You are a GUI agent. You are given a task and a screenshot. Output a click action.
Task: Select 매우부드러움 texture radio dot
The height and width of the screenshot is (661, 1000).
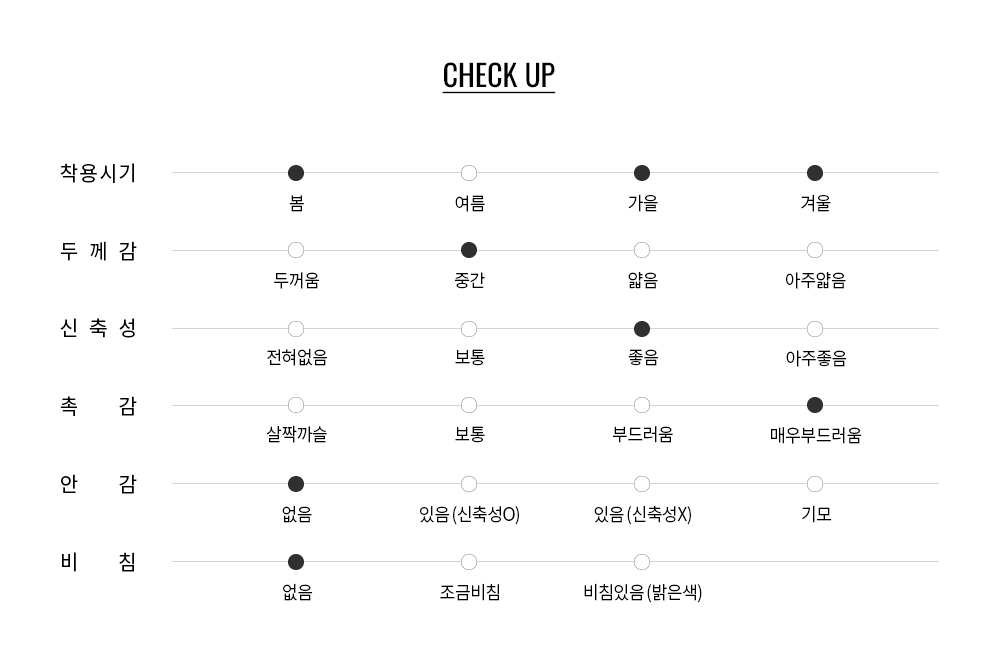coord(815,405)
